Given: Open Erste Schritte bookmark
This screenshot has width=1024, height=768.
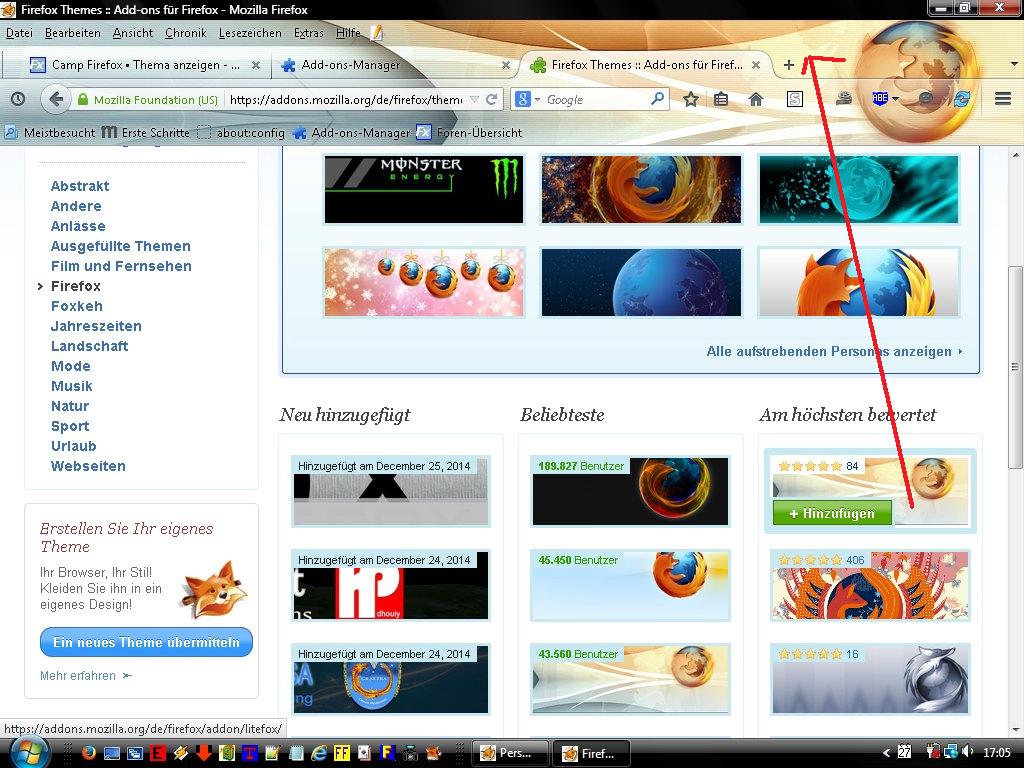Looking at the screenshot, I should (x=146, y=133).
